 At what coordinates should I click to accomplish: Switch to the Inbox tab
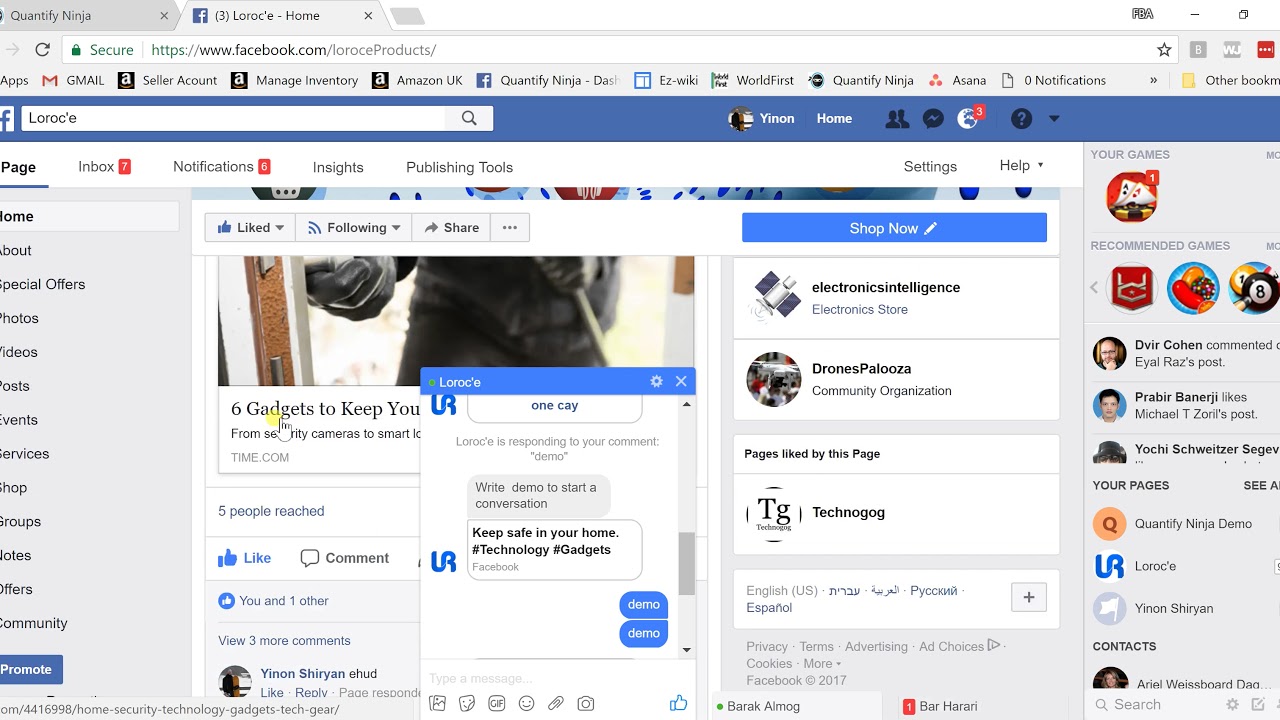pyautogui.click(x=105, y=167)
